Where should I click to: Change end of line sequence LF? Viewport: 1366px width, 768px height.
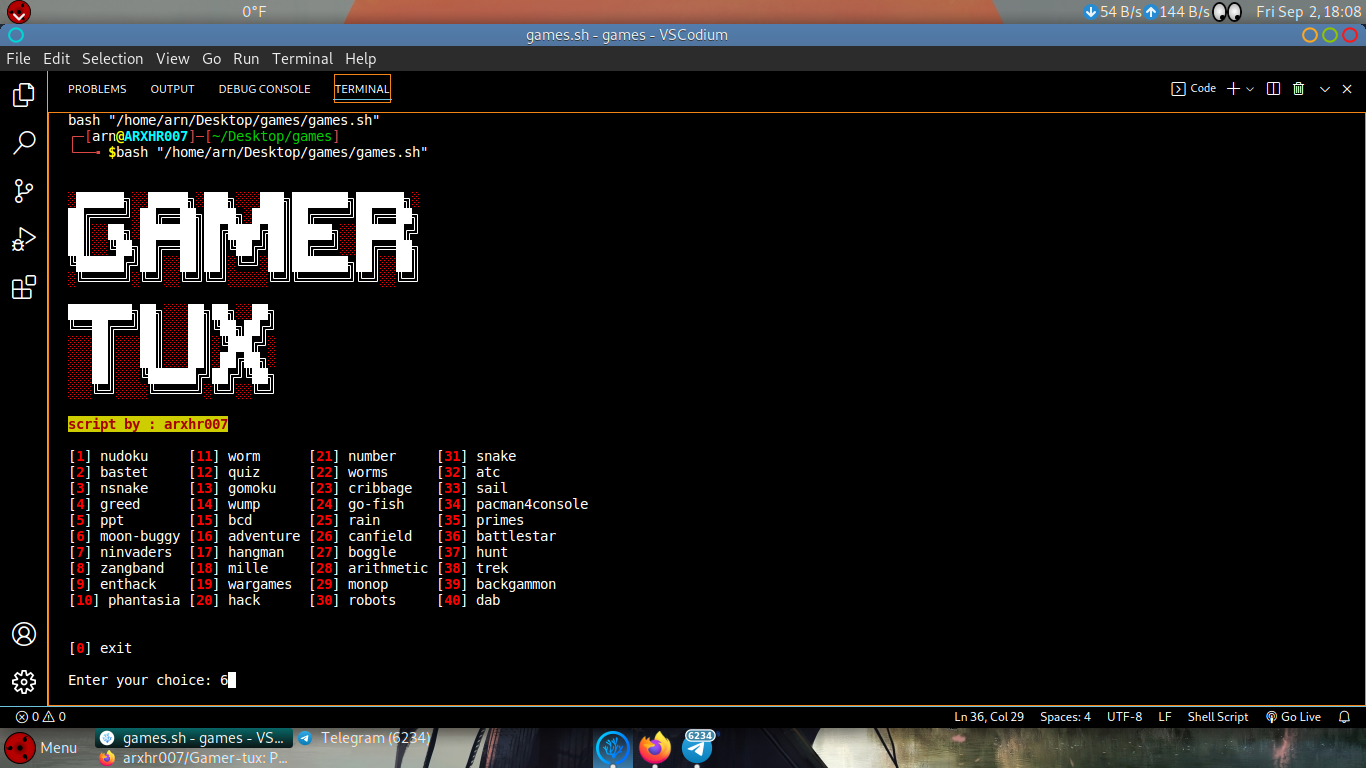[x=1165, y=717]
